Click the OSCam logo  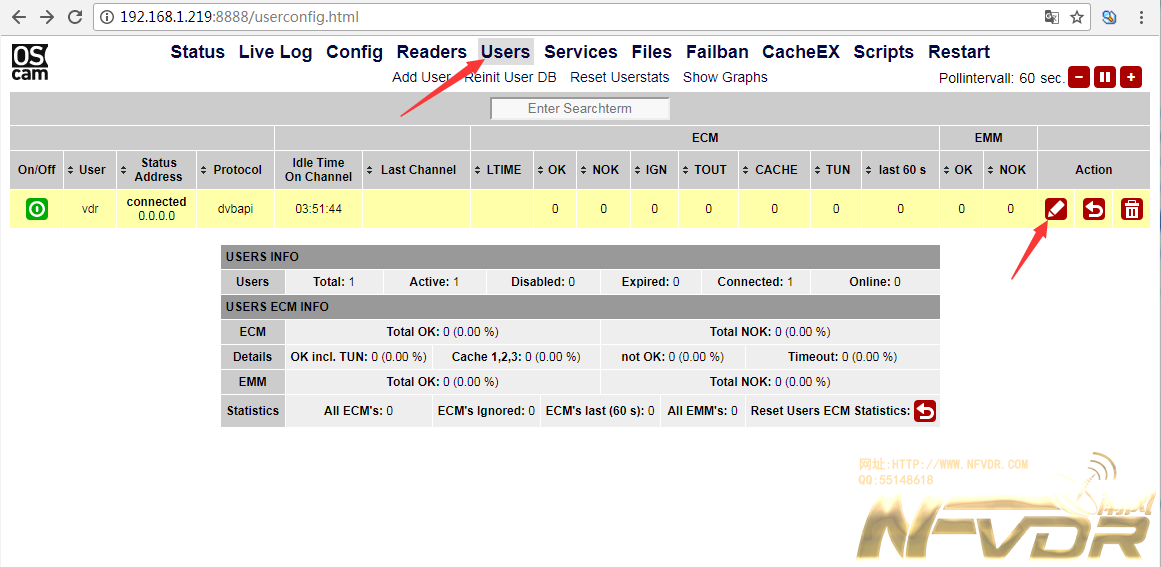tap(29, 62)
